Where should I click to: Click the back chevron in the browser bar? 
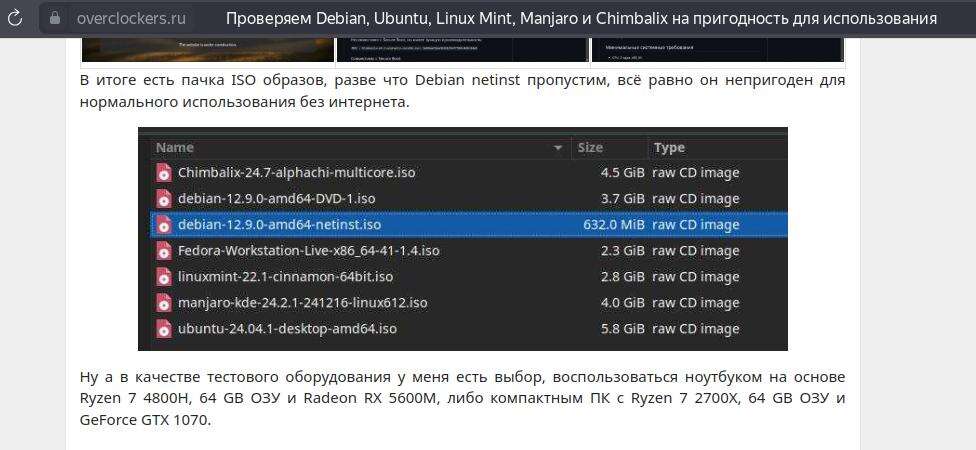pos(18,18)
